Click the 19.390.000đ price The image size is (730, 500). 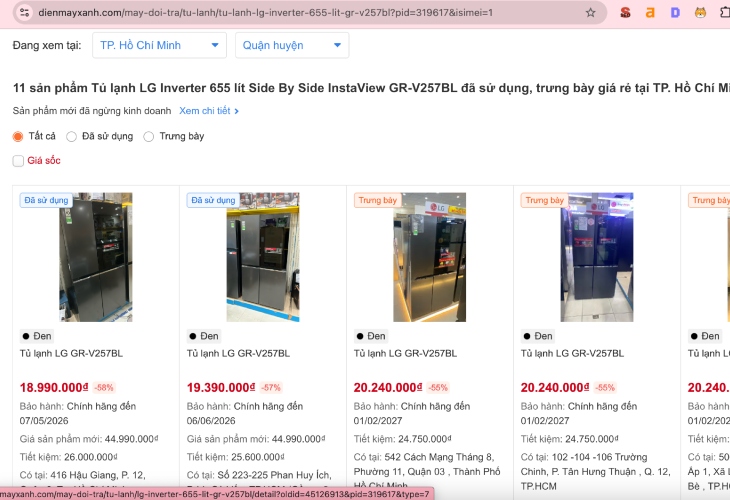pos(221,387)
